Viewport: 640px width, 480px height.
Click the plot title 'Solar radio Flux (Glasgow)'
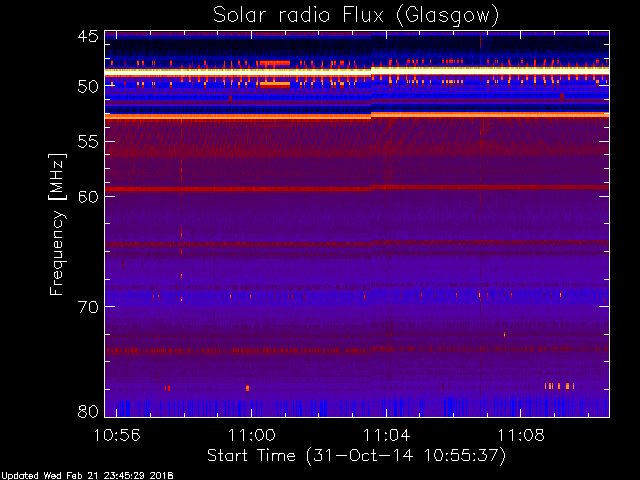click(x=356, y=16)
